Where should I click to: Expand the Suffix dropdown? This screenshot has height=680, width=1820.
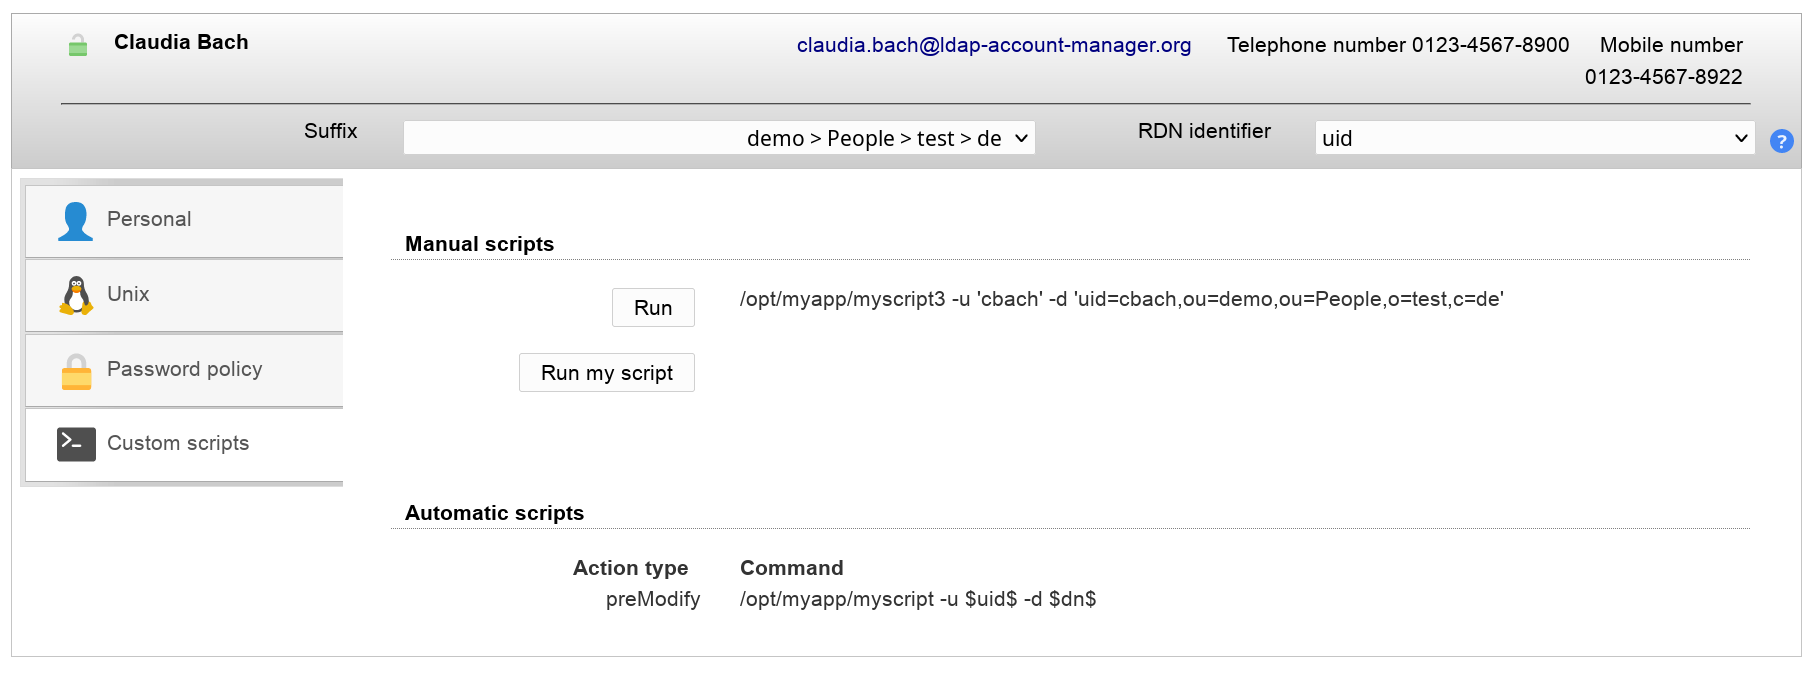(x=718, y=138)
